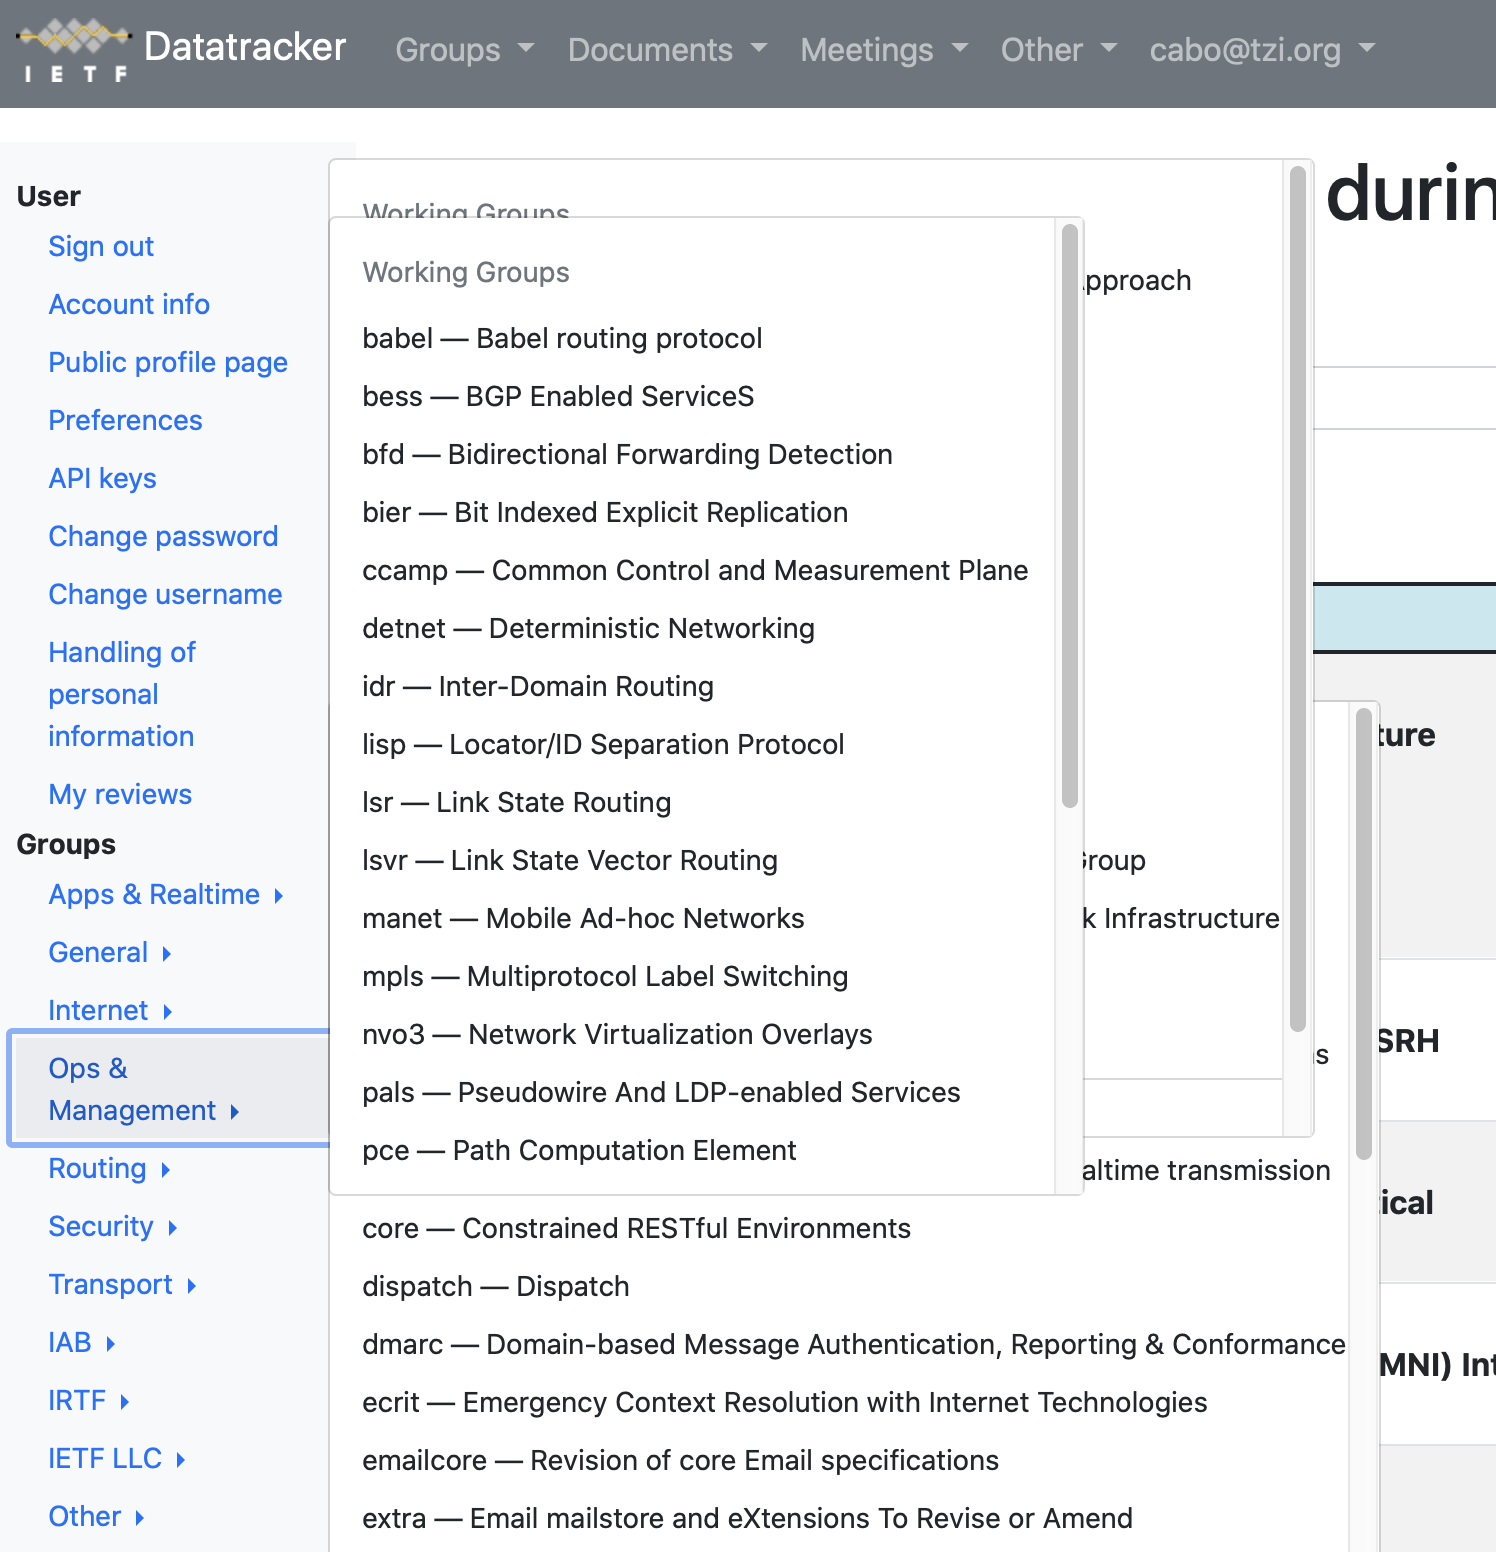Go to Preferences
This screenshot has height=1552, width=1496.
[125, 420]
